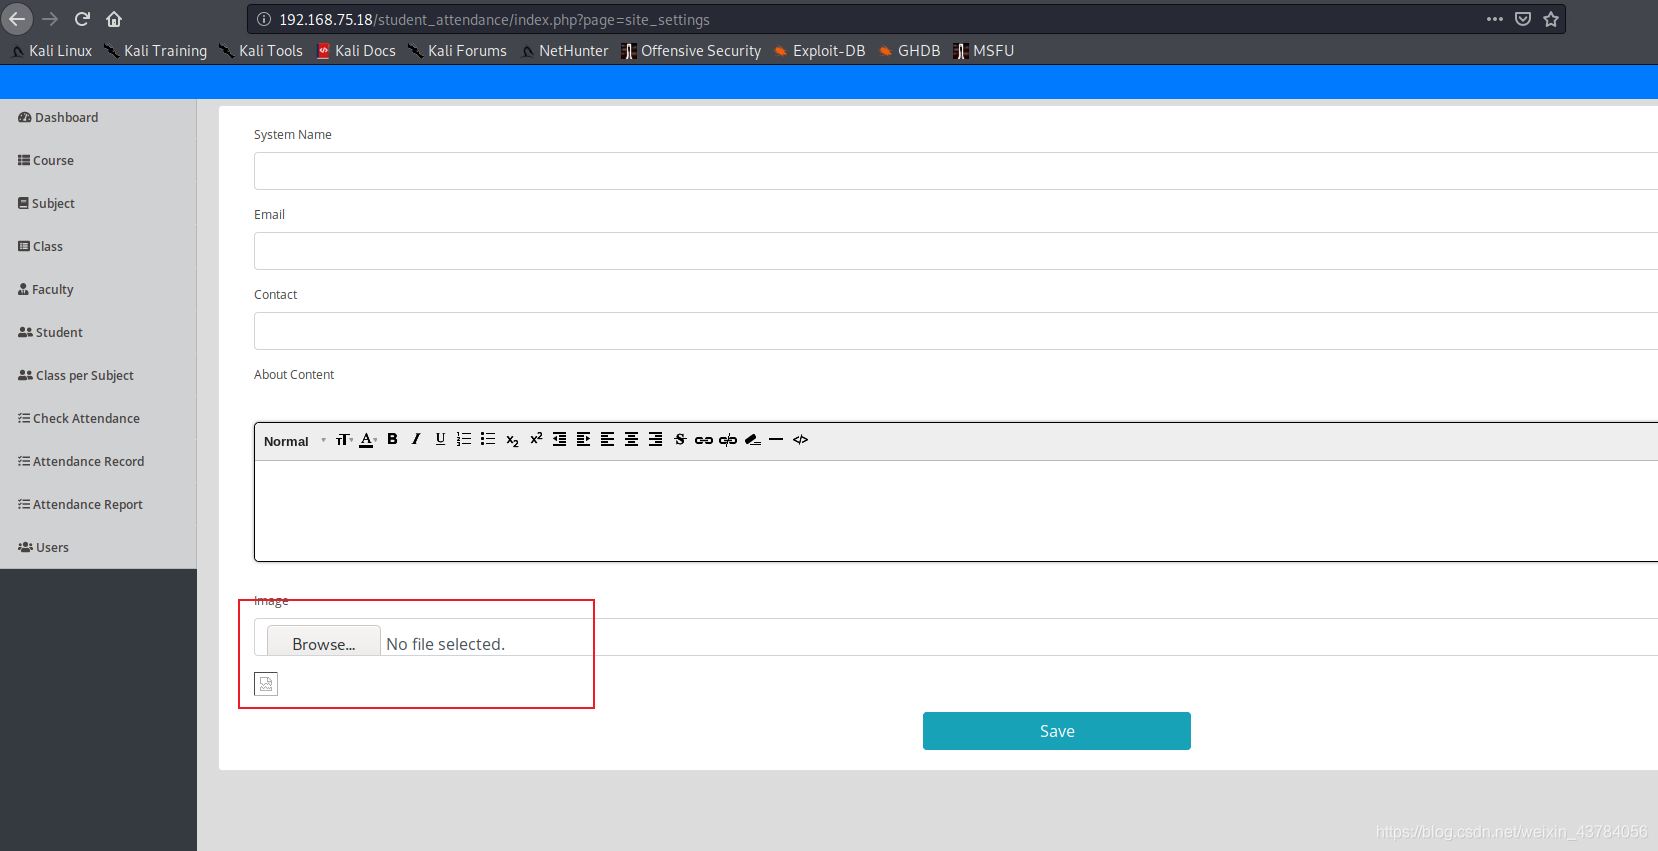Open the Kali Forums bookmark
Screen dimensions: 1658x851
click(x=458, y=51)
